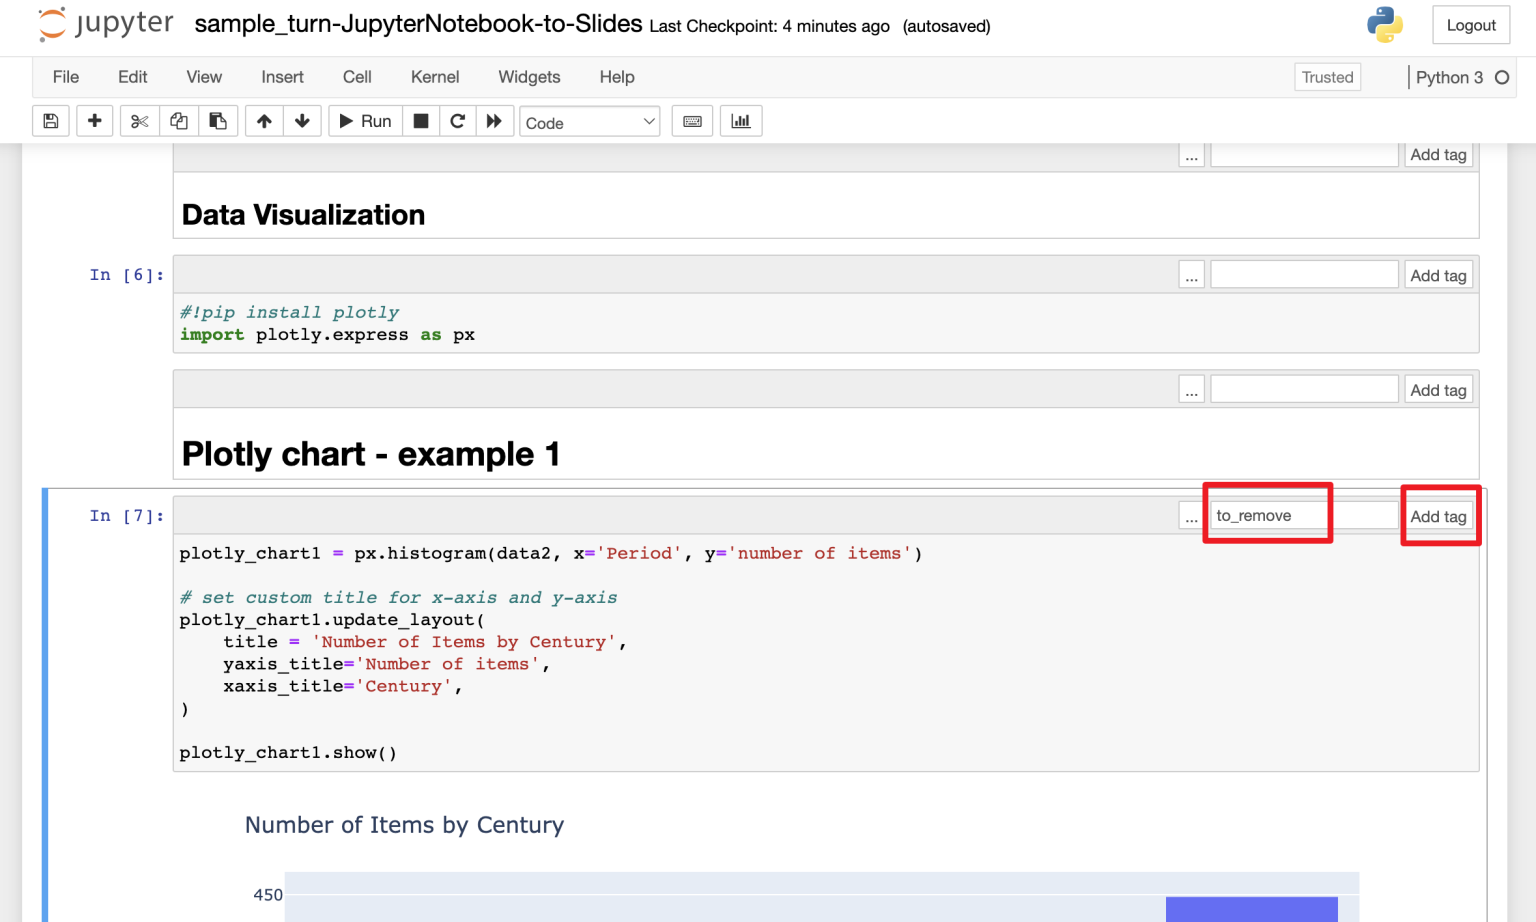The width and height of the screenshot is (1536, 922).
Task: Move selected cell down arrow
Action: (x=302, y=121)
